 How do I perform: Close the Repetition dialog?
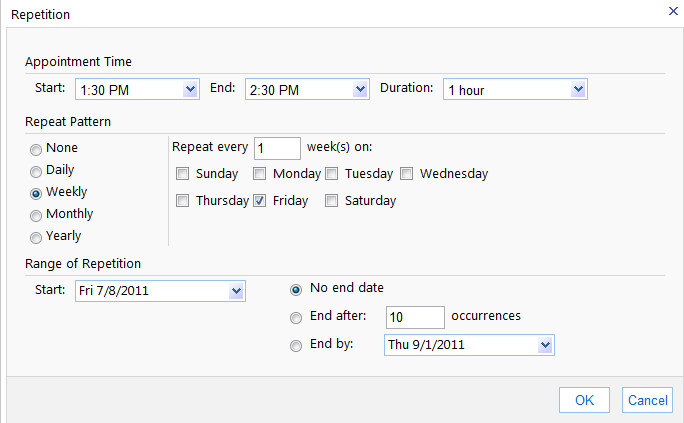672,11
